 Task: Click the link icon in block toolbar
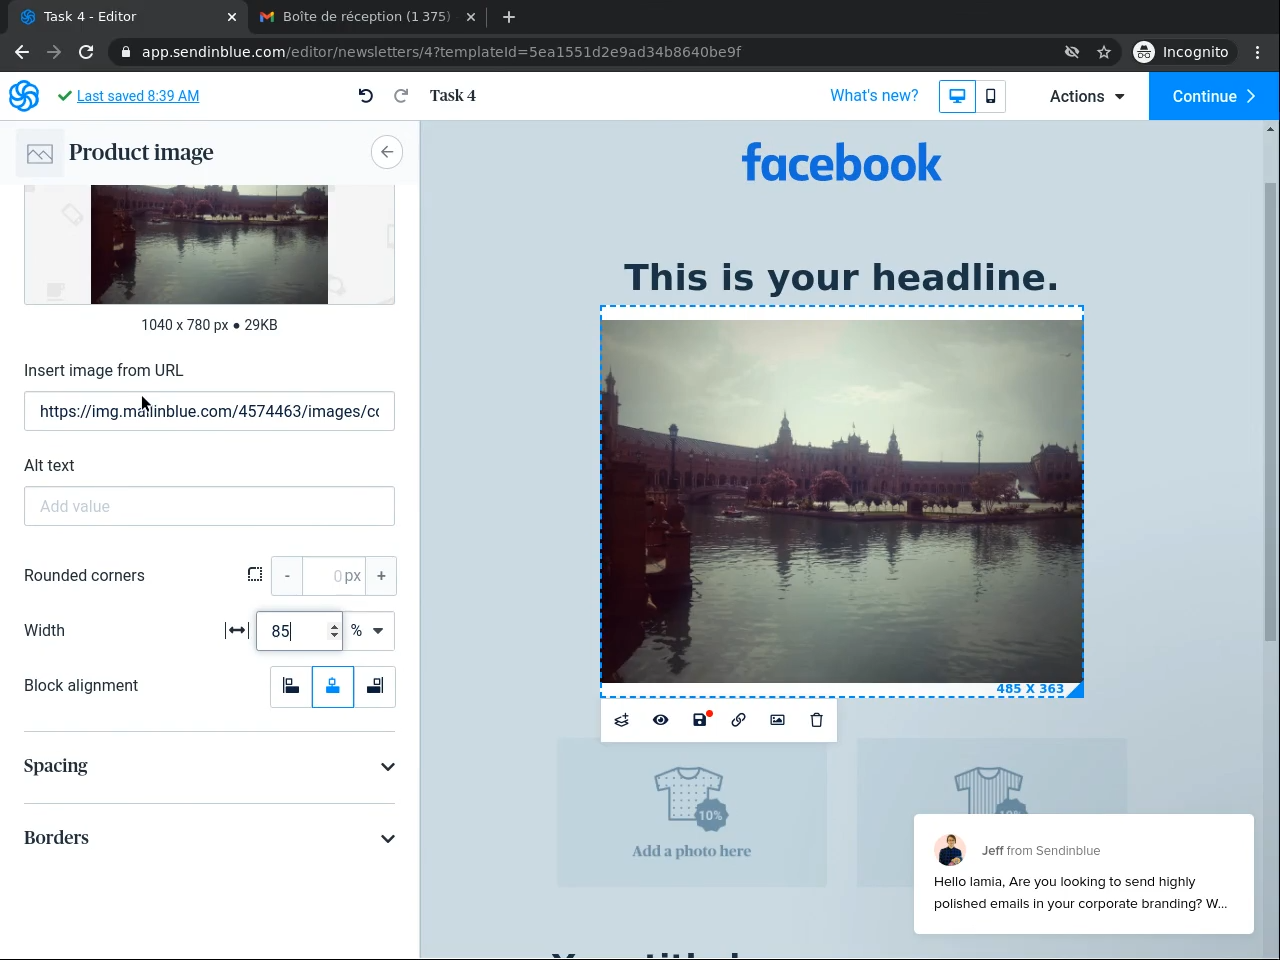(x=738, y=720)
